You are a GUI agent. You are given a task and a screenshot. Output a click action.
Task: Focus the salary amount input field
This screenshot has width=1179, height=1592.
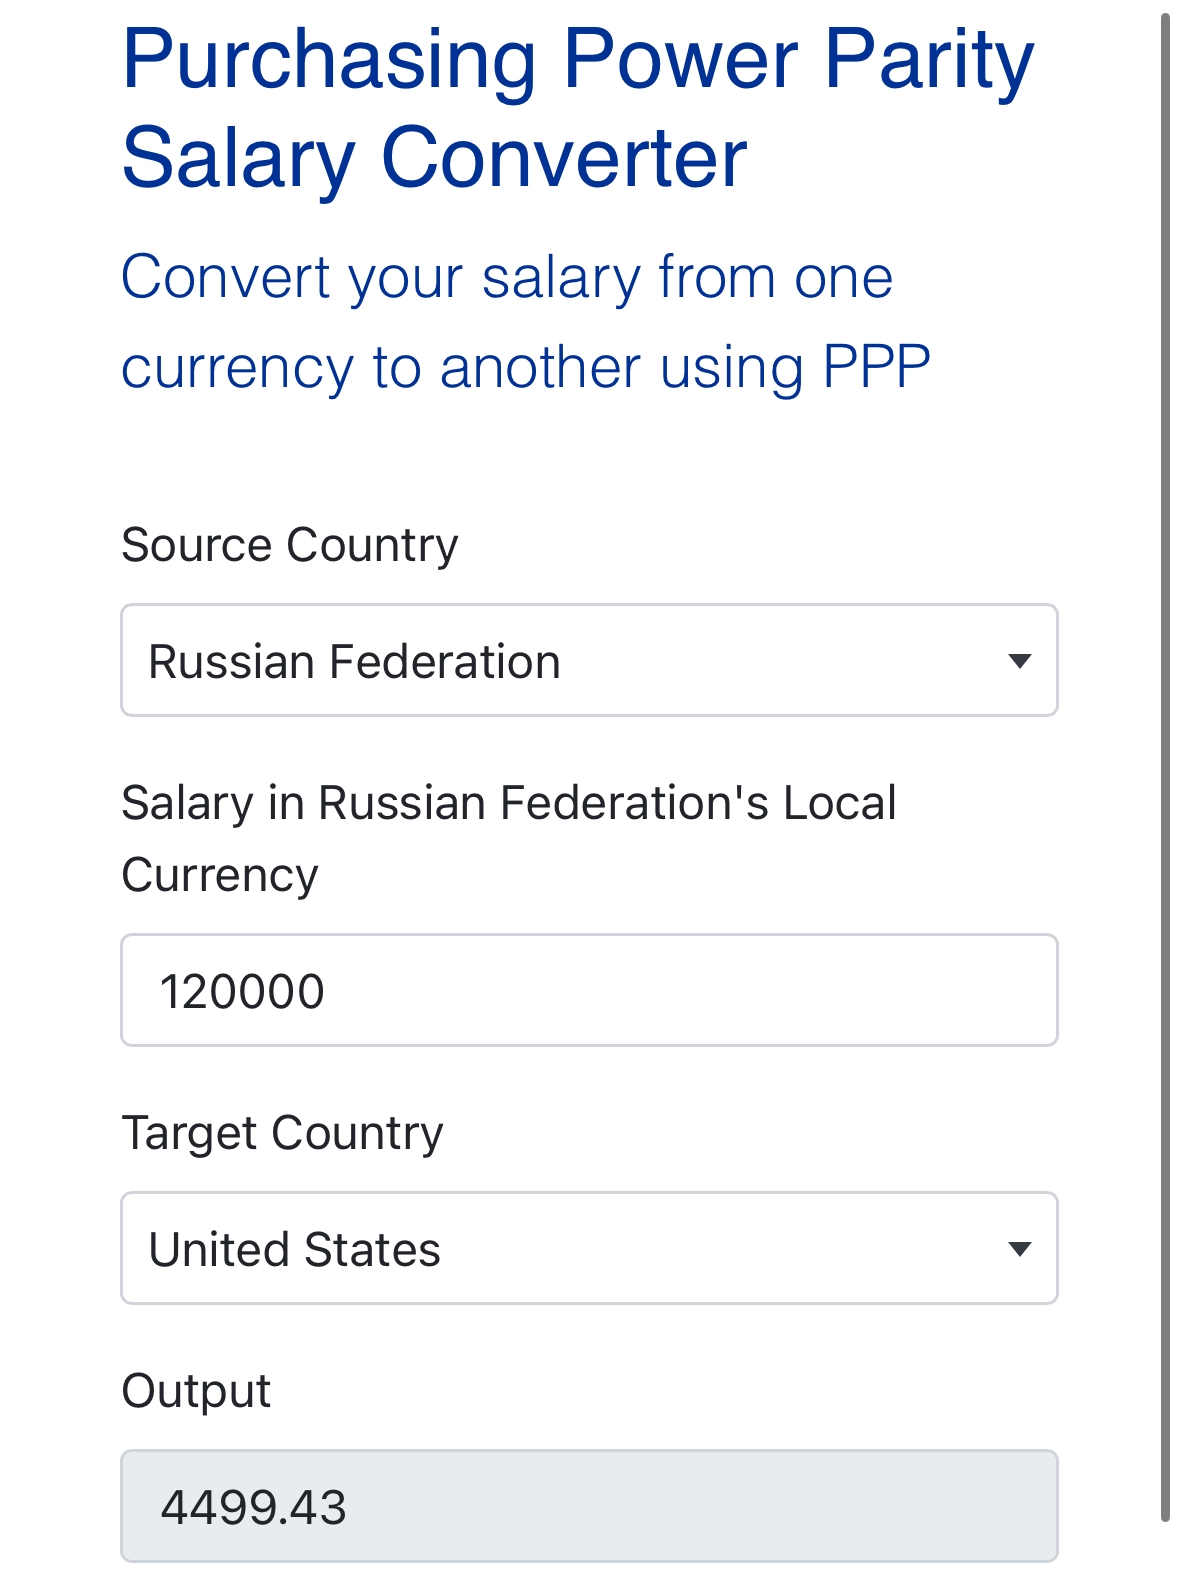(588, 990)
